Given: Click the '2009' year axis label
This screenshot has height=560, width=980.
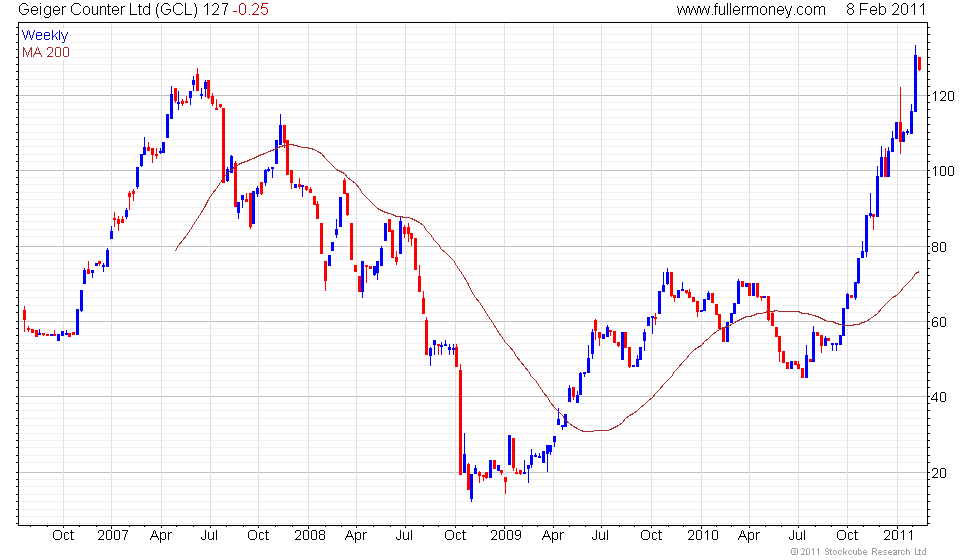Looking at the screenshot, I should (x=506, y=536).
